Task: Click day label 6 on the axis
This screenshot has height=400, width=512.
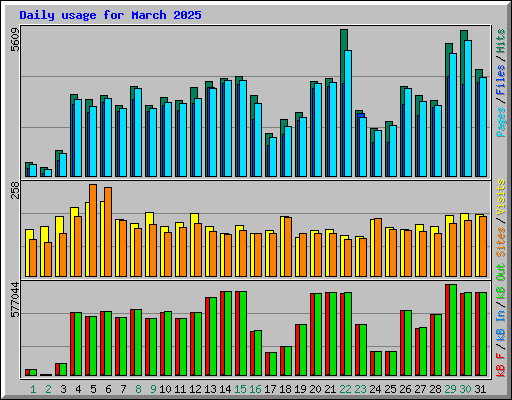Action: [108, 389]
